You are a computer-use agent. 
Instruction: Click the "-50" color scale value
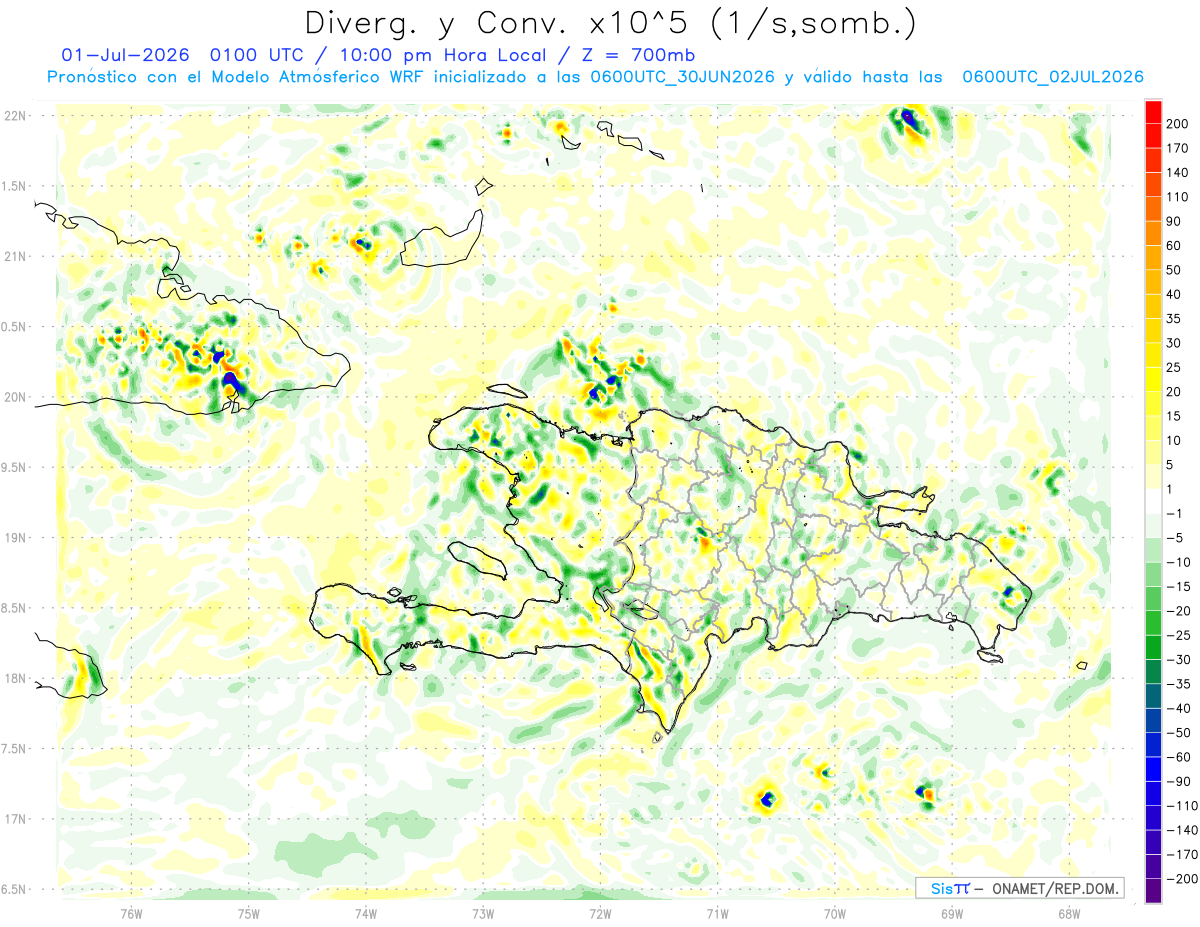(1178, 733)
